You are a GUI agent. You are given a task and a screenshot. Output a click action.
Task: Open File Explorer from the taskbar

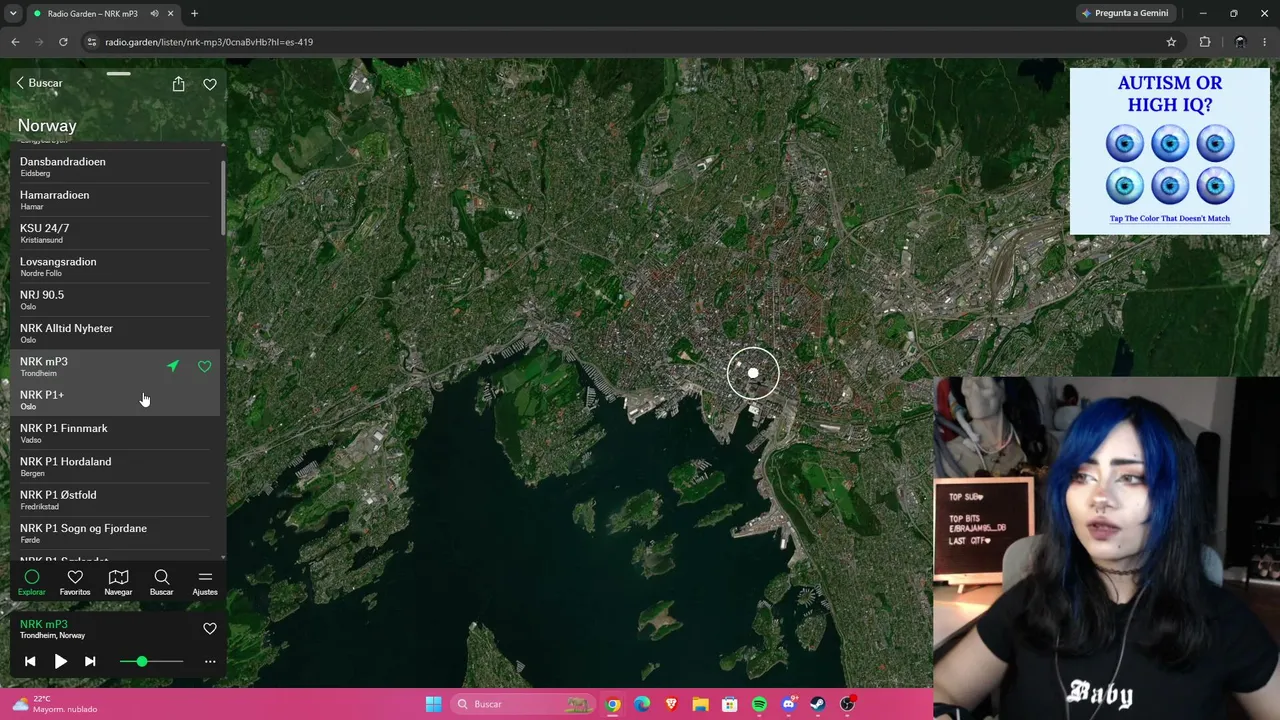pyautogui.click(x=701, y=704)
